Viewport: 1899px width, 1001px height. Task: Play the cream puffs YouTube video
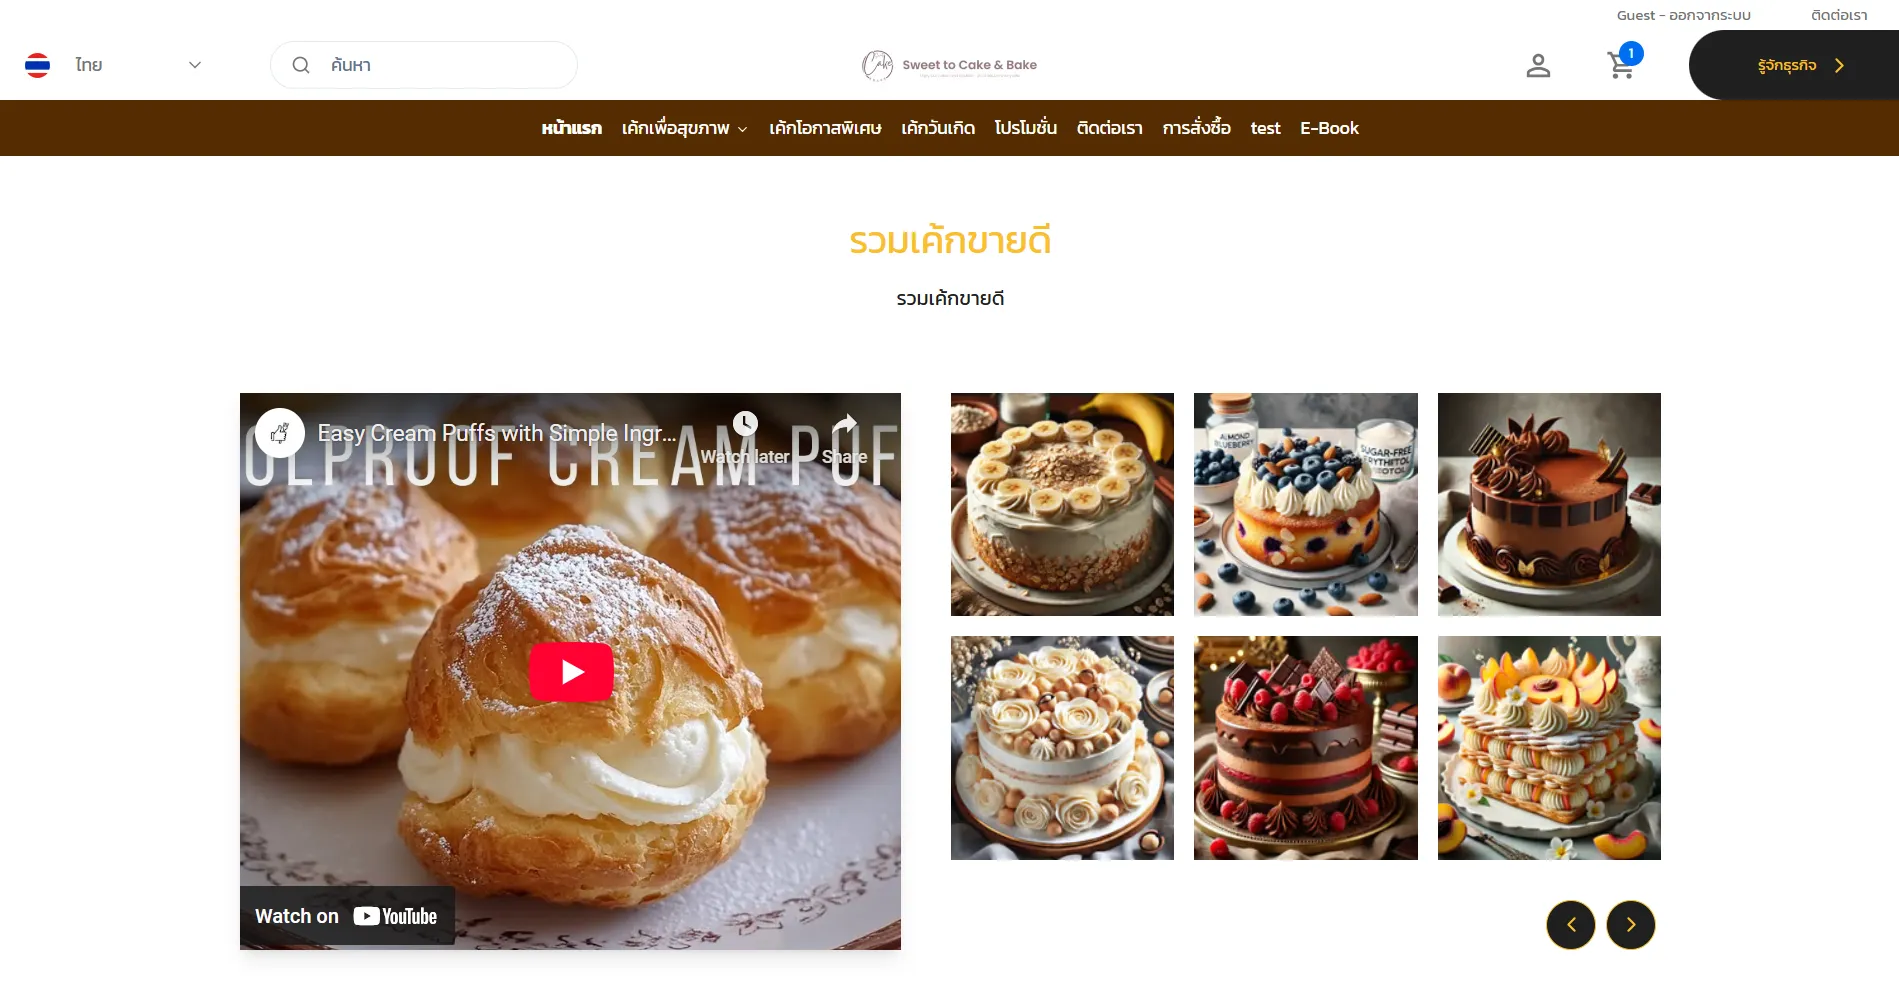tap(571, 672)
